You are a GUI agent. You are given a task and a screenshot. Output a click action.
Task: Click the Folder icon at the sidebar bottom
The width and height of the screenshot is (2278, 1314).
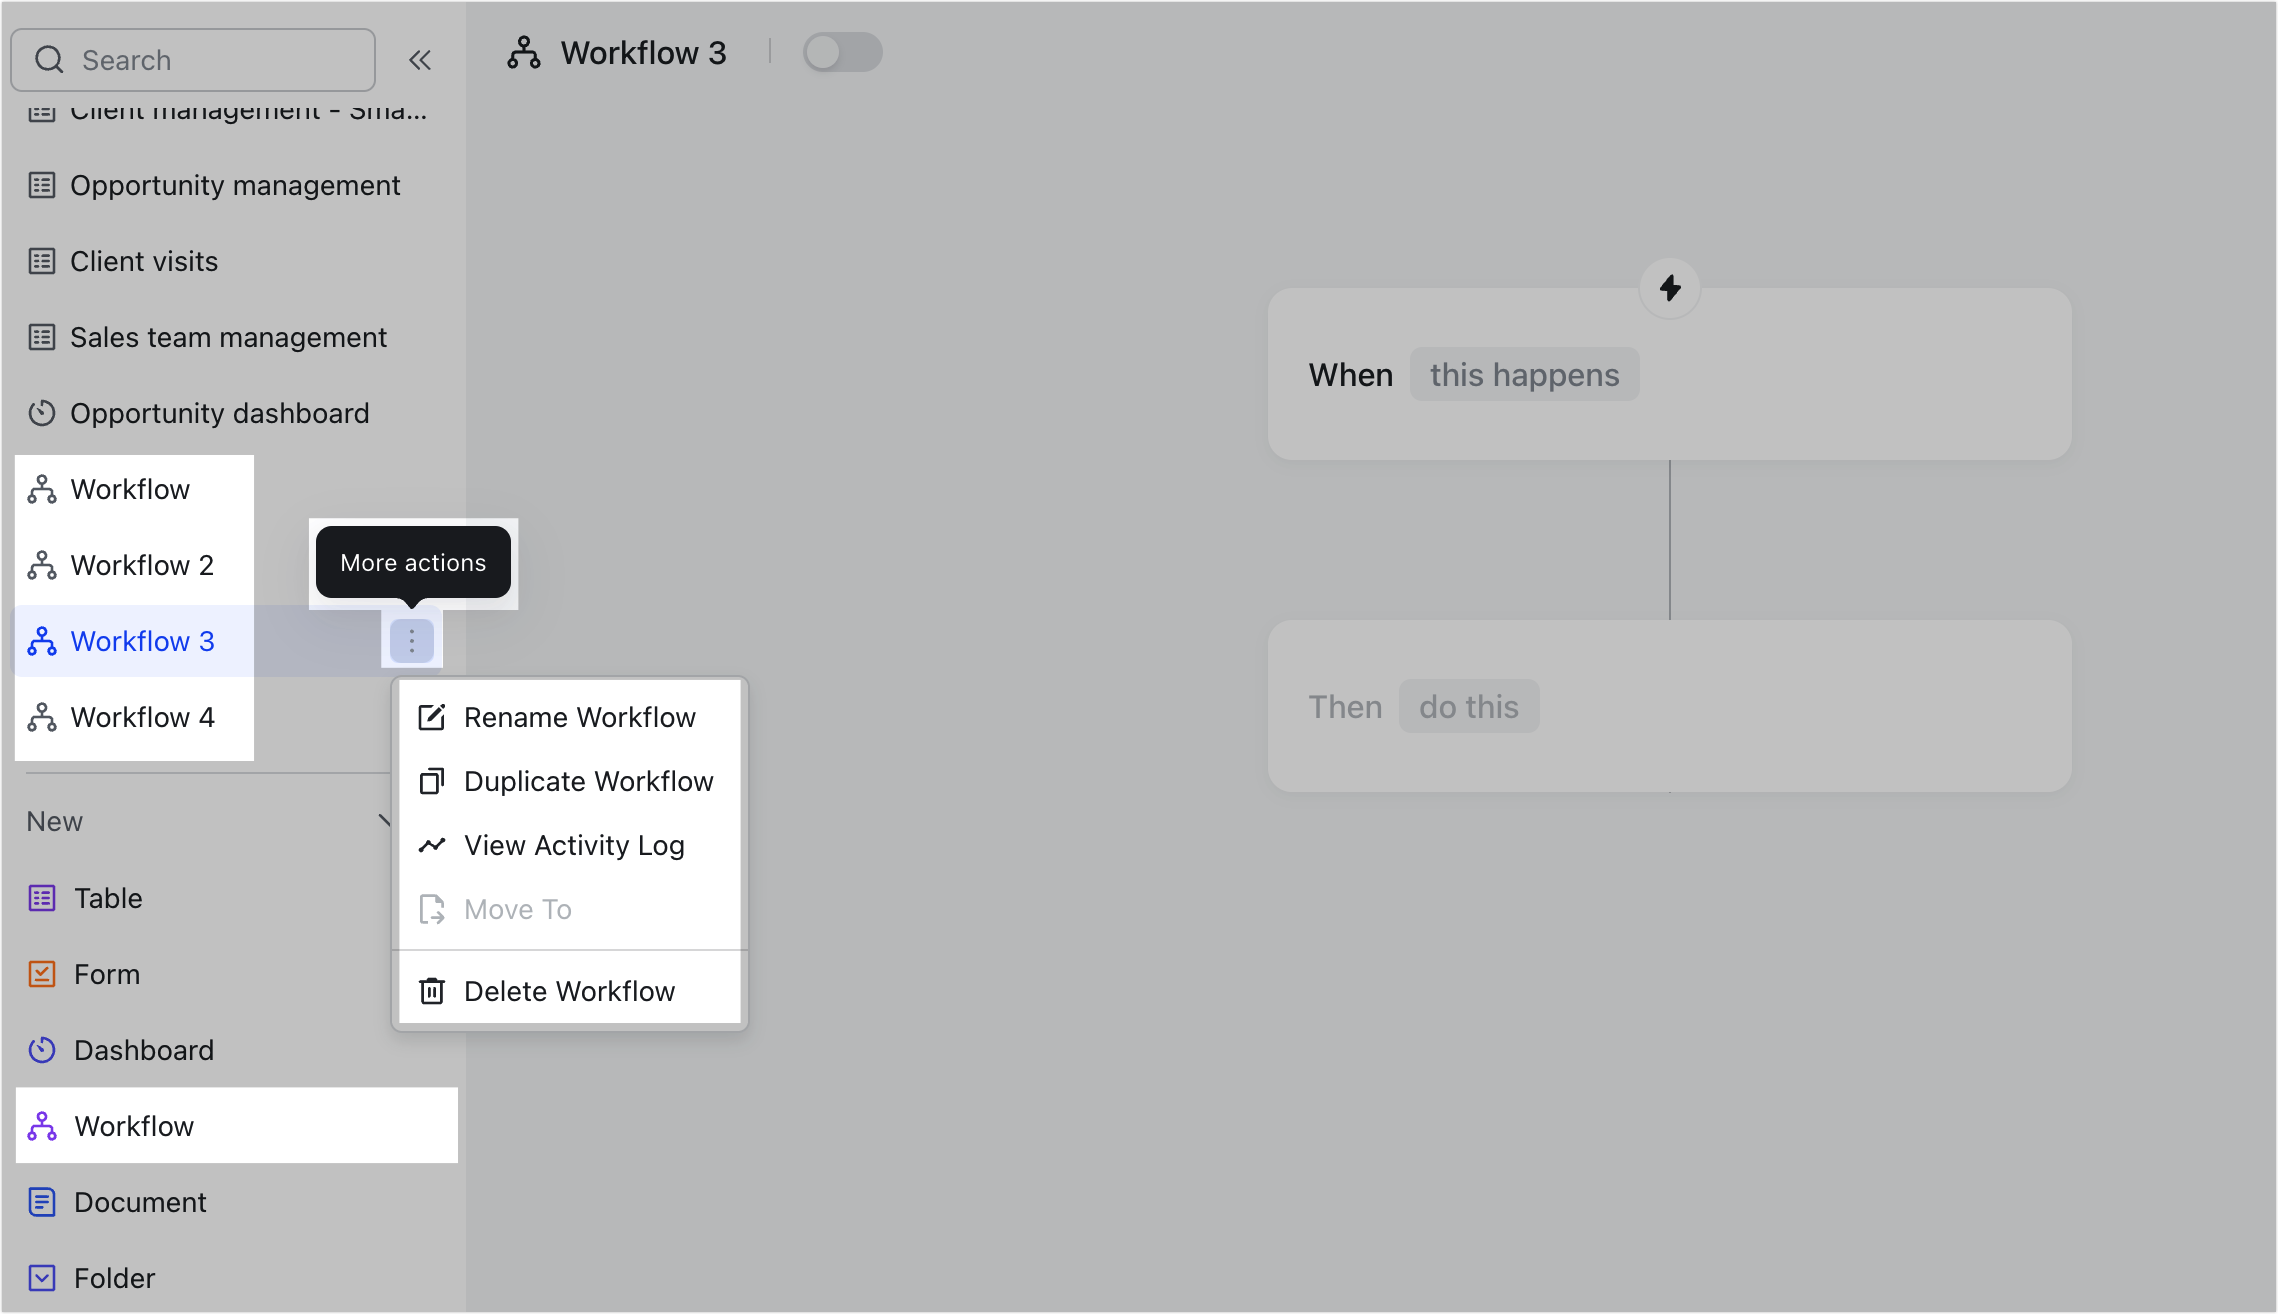pos(41,1277)
